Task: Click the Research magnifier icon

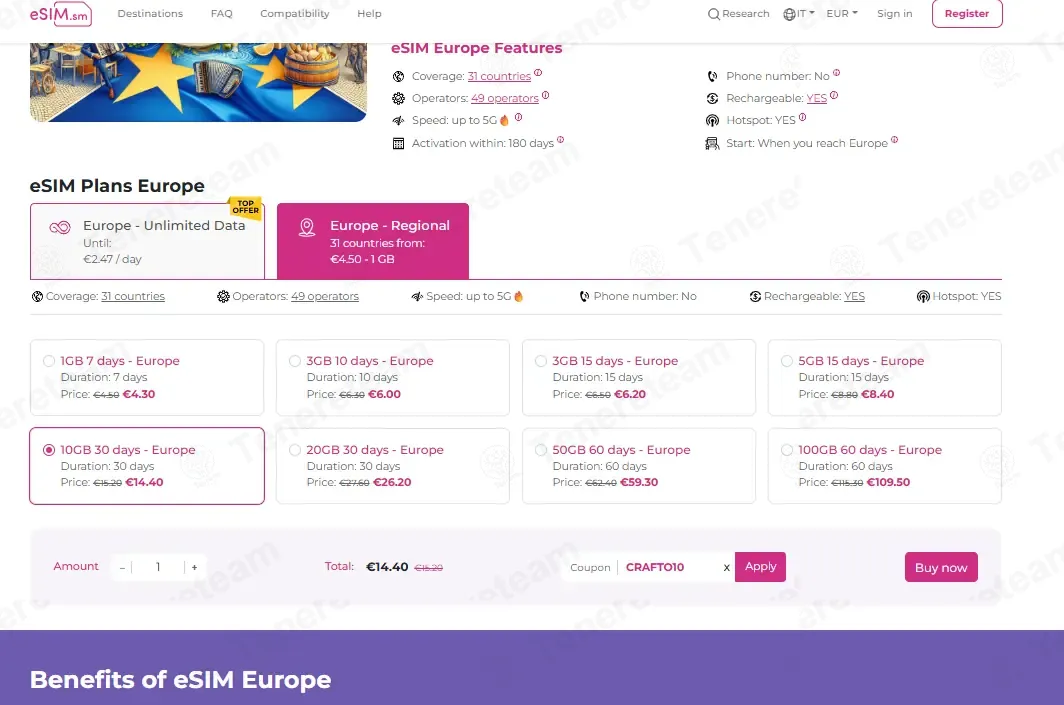Action: [713, 14]
